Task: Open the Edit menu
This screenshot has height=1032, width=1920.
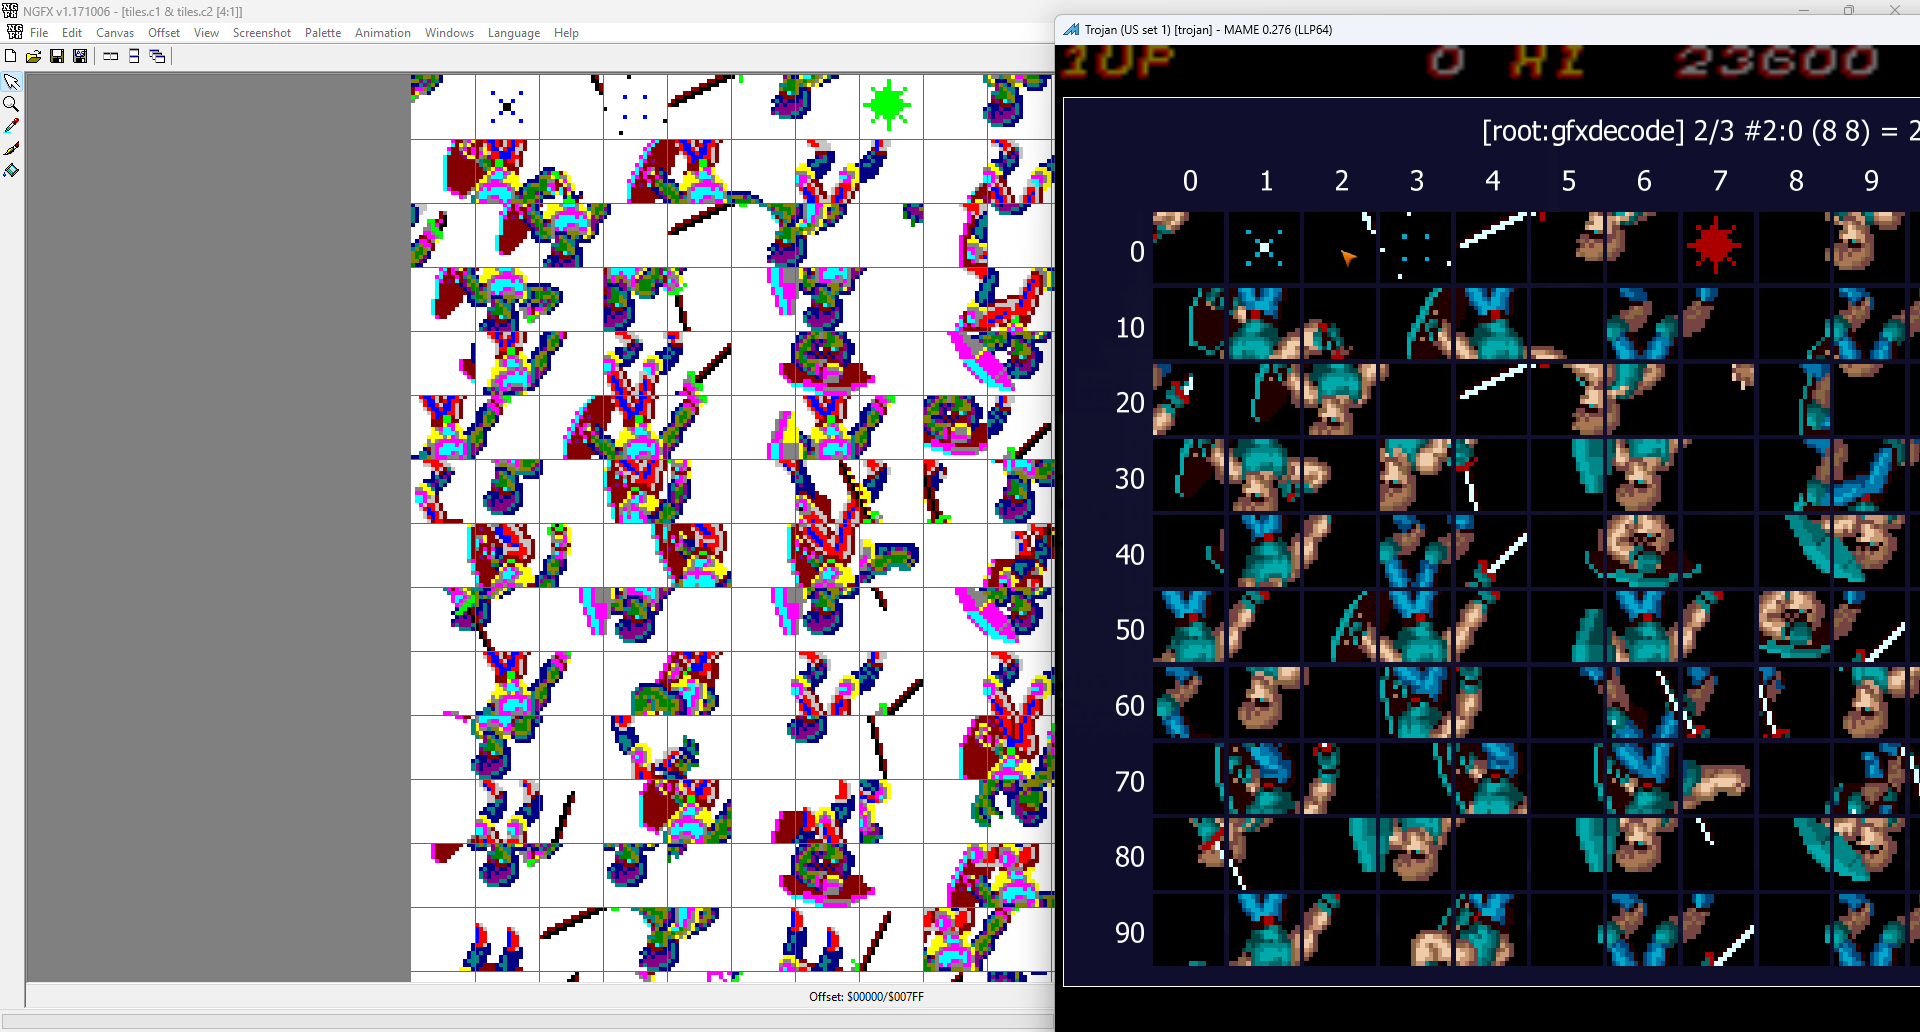Action: (72, 33)
